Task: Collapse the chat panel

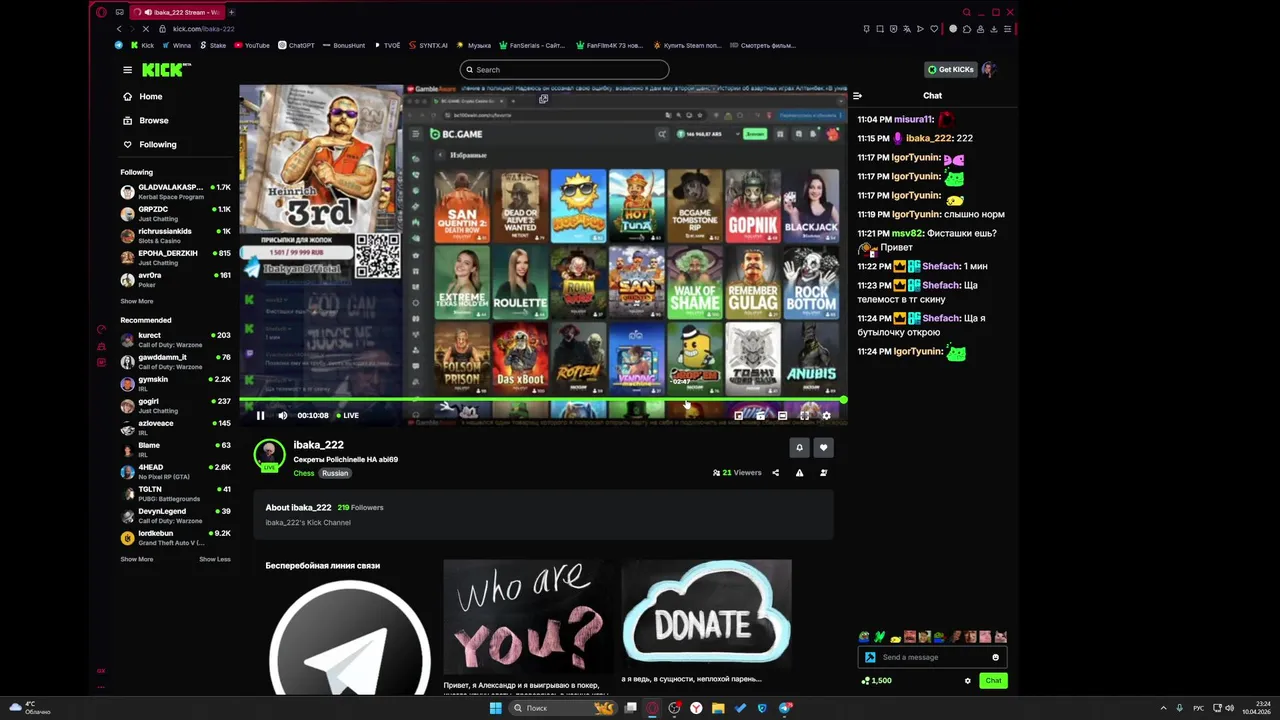Action: (857, 96)
